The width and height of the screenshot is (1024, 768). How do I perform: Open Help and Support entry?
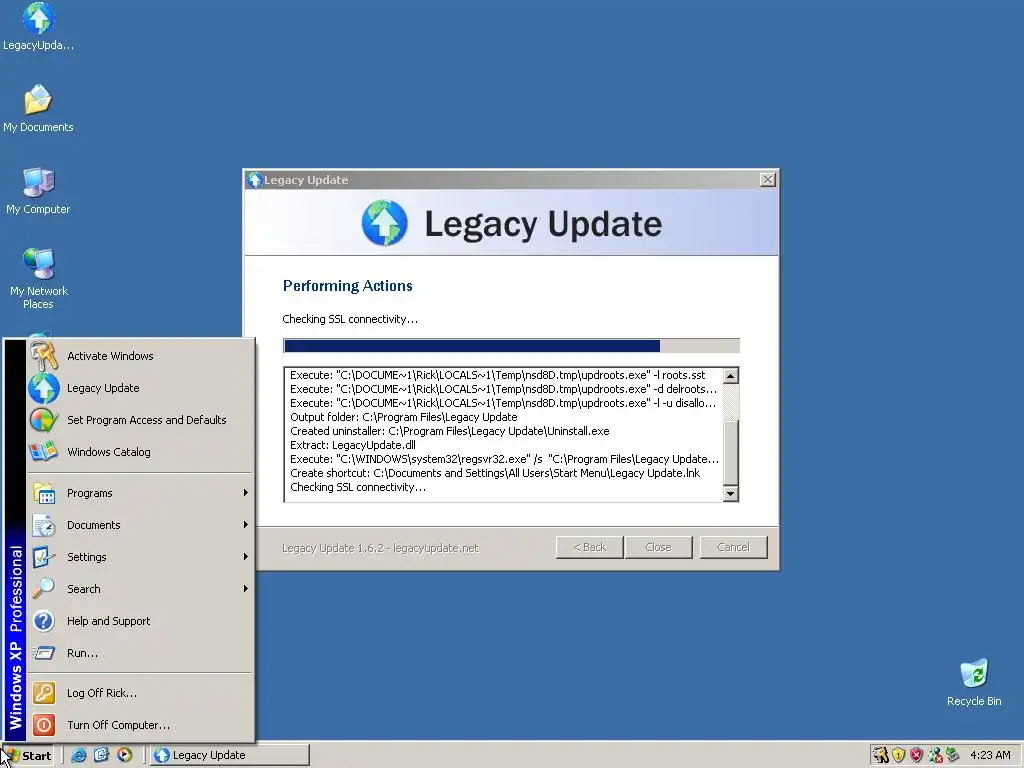pyautogui.click(x=140, y=621)
